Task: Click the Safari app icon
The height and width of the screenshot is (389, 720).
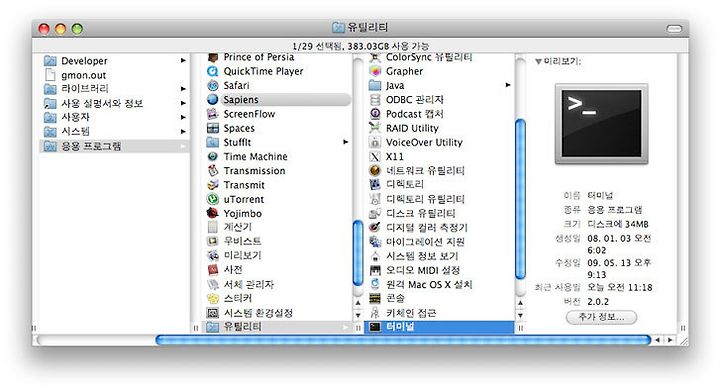Action: 212,85
